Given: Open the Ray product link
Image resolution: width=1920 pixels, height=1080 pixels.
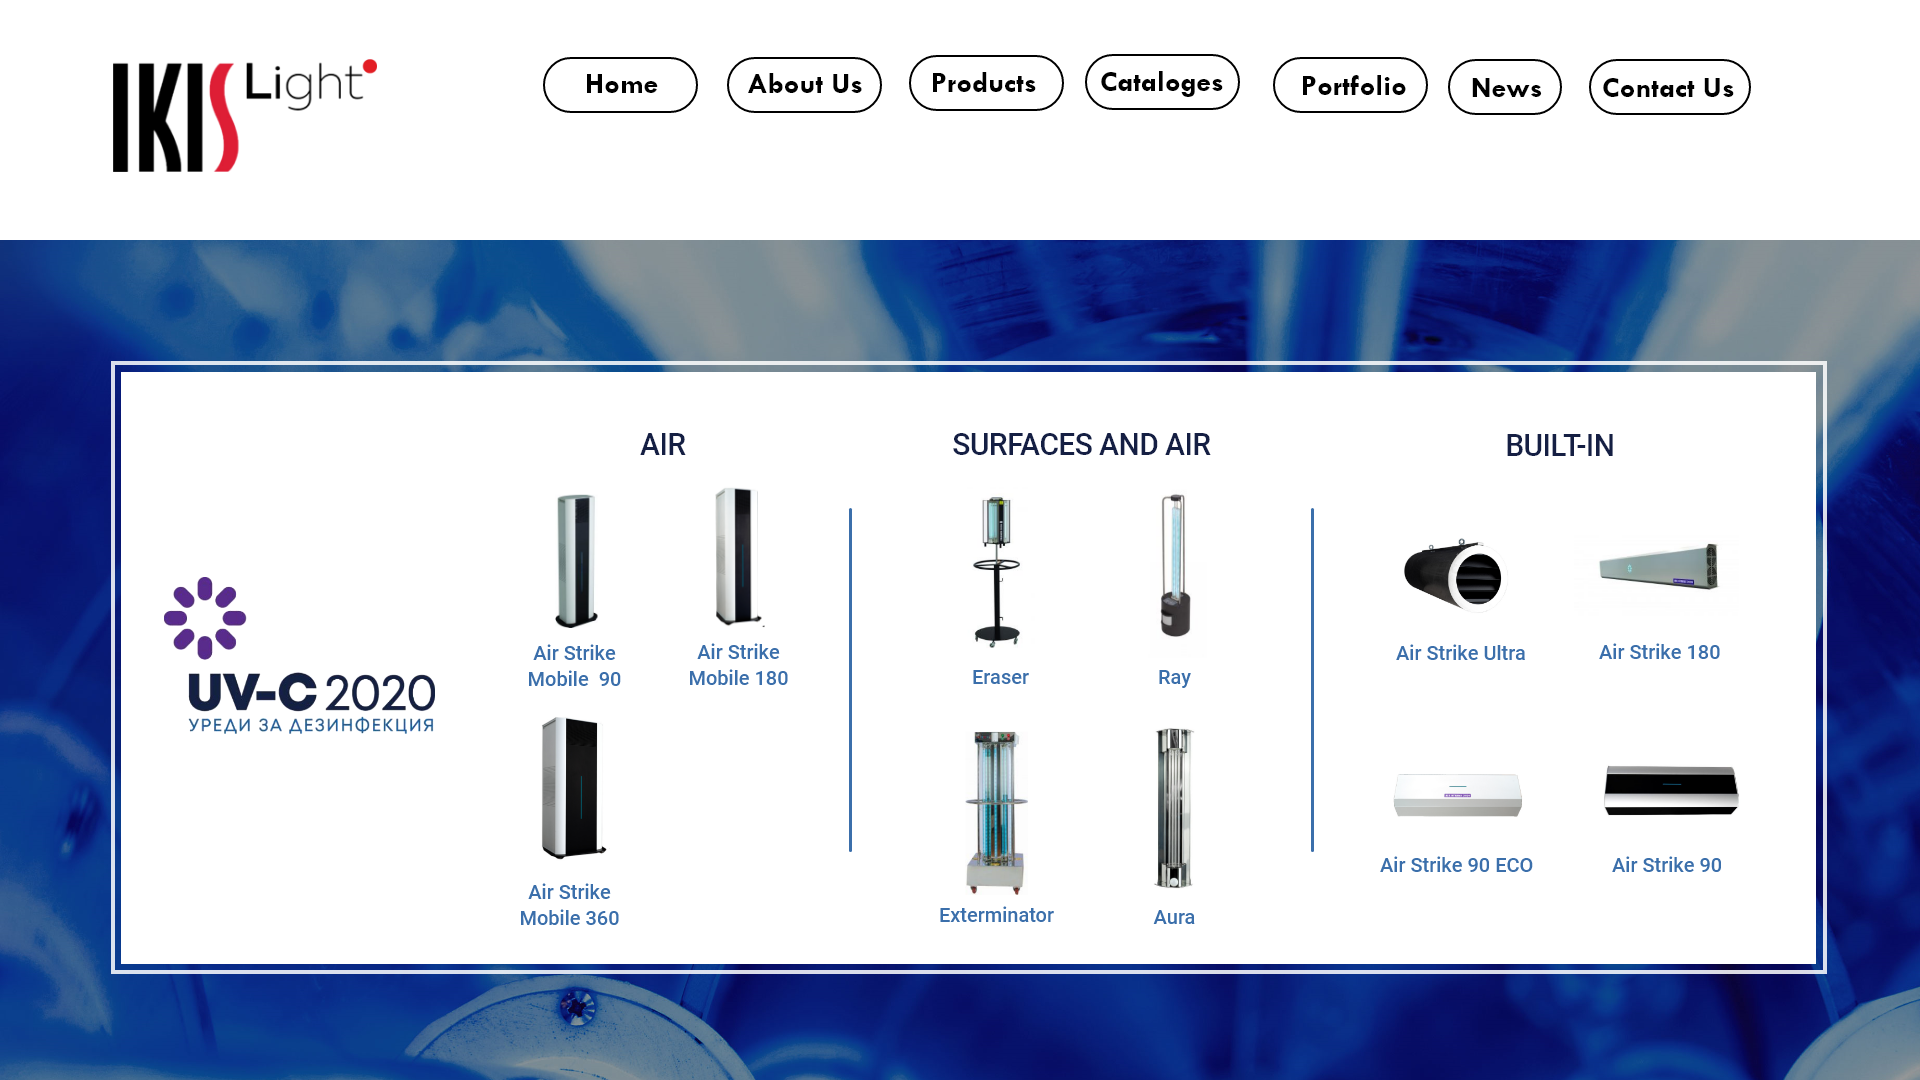Looking at the screenshot, I should click(x=1174, y=677).
